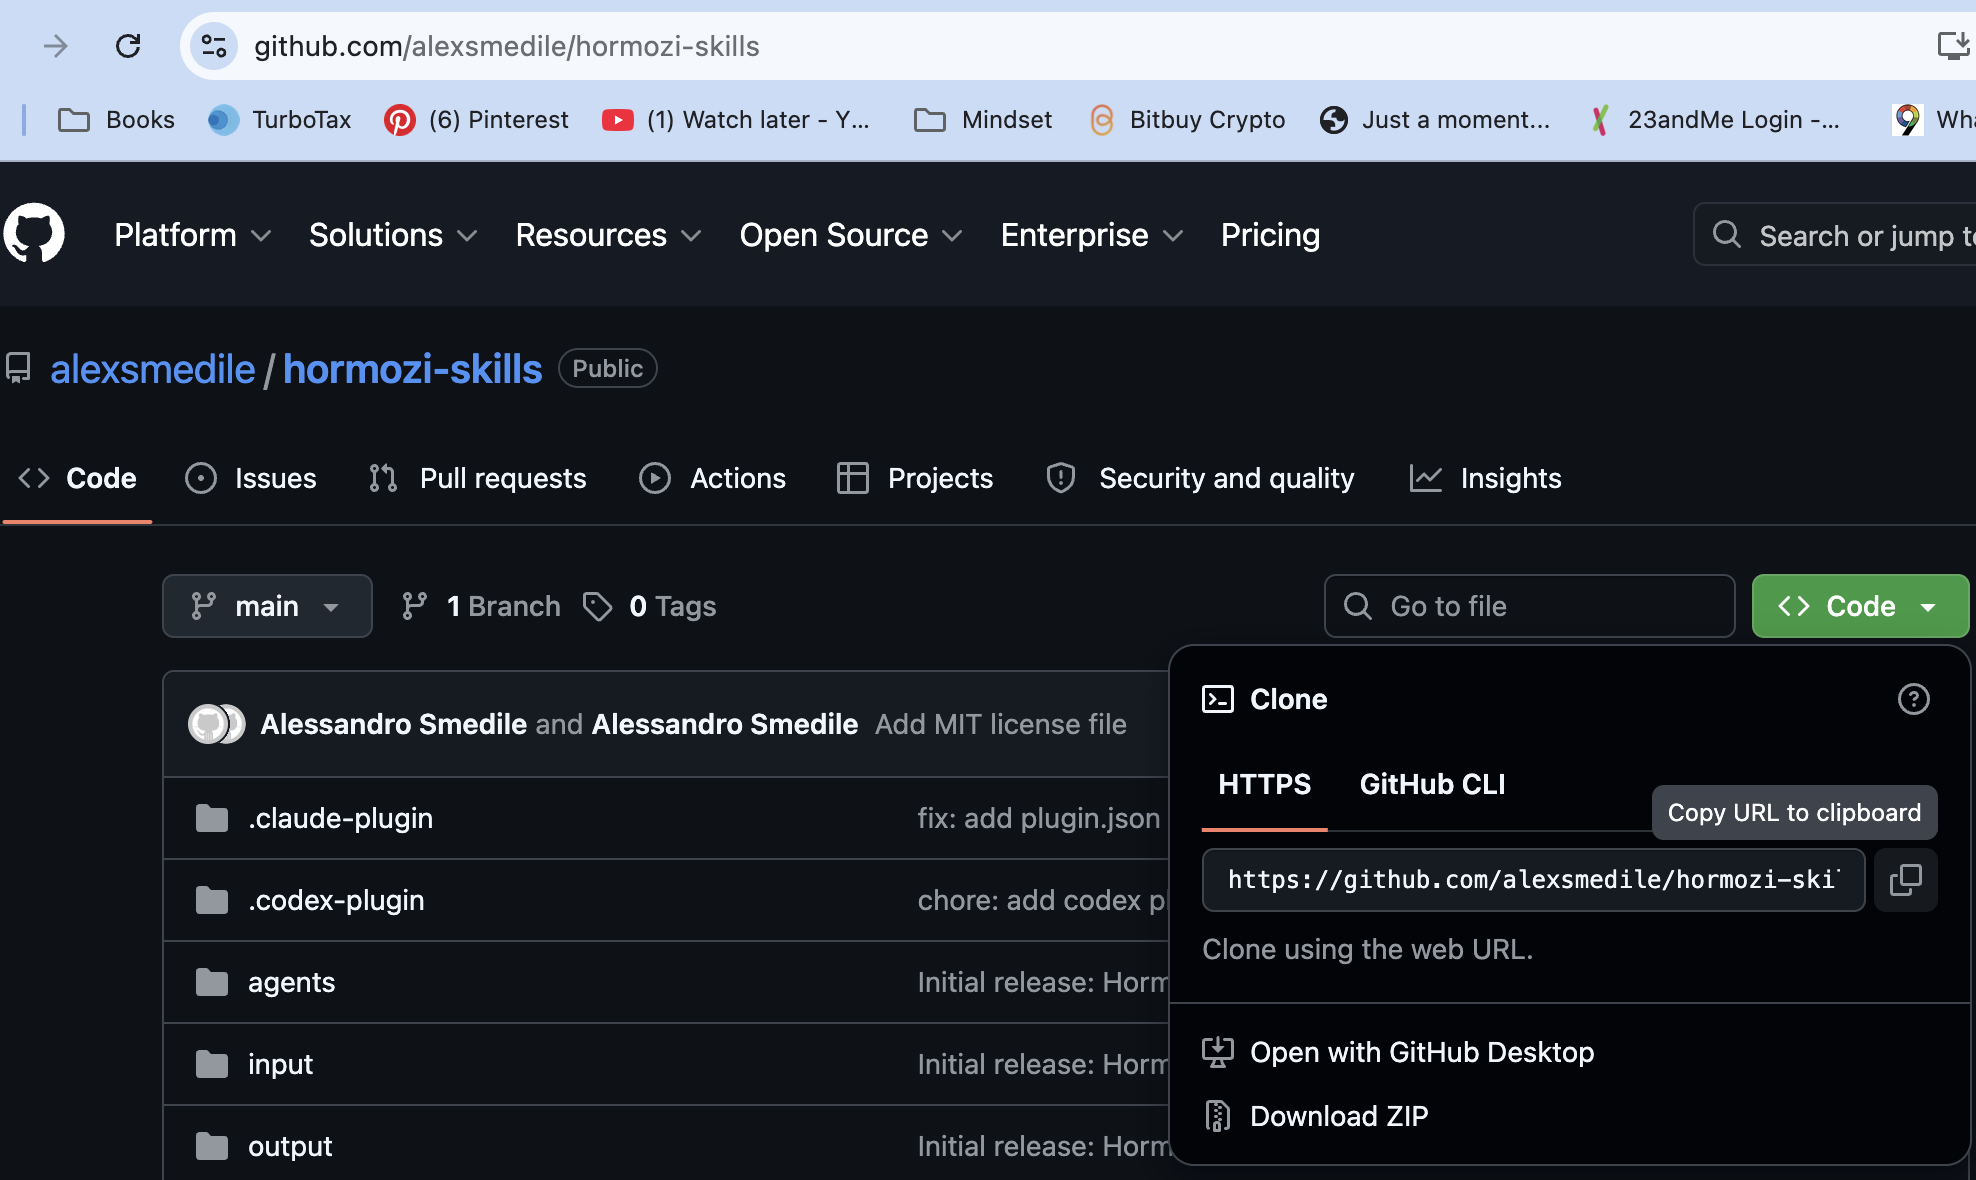The width and height of the screenshot is (1976, 1180).
Task: Switch to the Pull requests tab
Action: coord(477,478)
